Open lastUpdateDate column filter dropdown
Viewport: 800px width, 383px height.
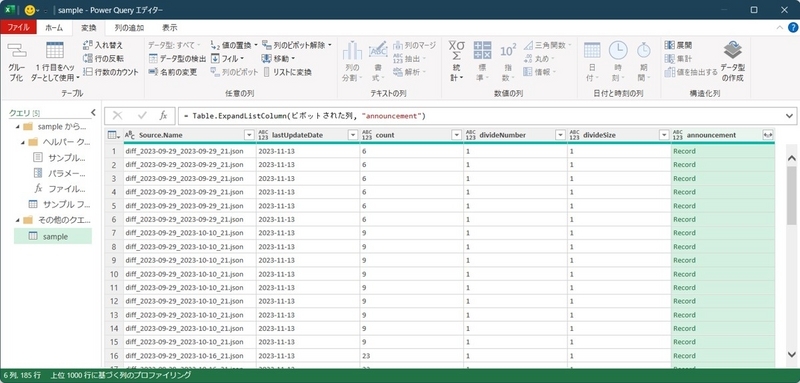353,135
